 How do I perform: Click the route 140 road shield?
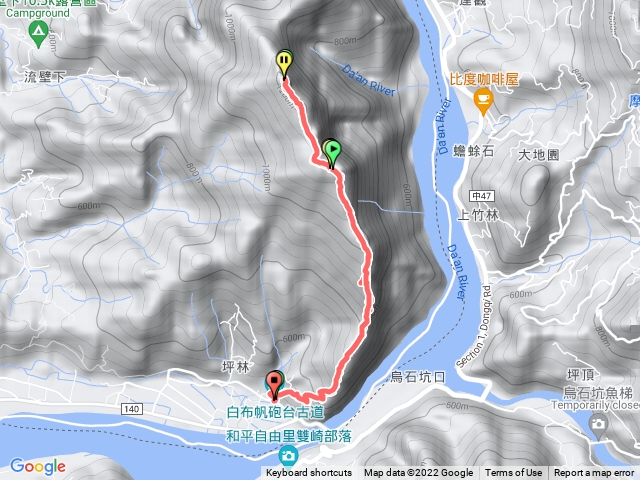click(132, 409)
